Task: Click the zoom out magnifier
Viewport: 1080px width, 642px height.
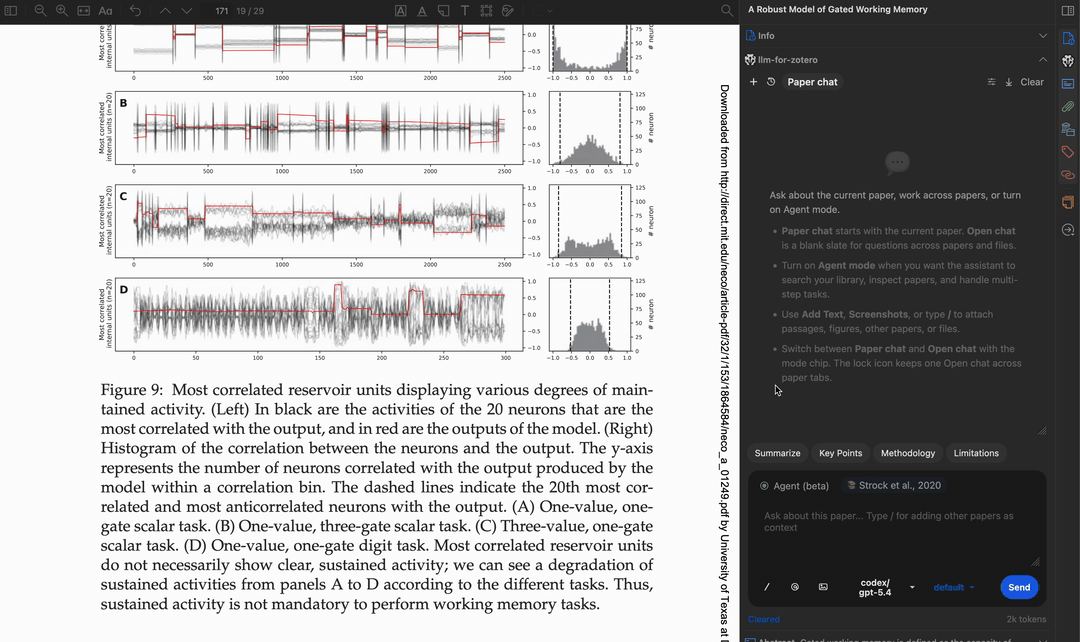Action: point(40,10)
